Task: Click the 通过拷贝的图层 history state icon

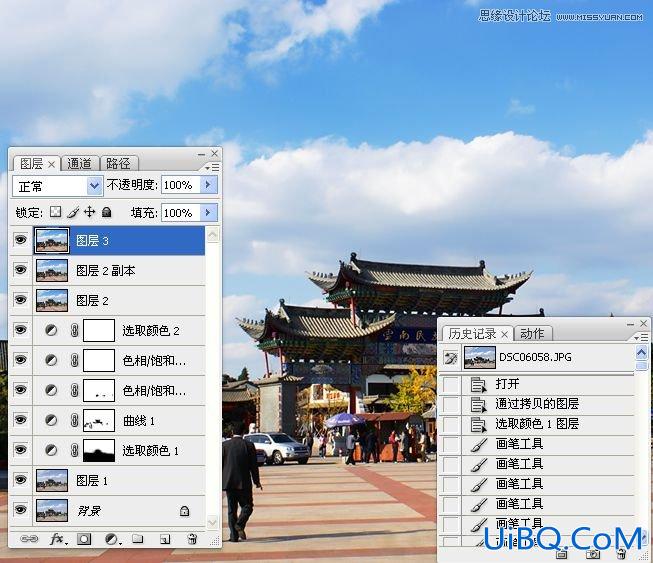Action: 479,404
